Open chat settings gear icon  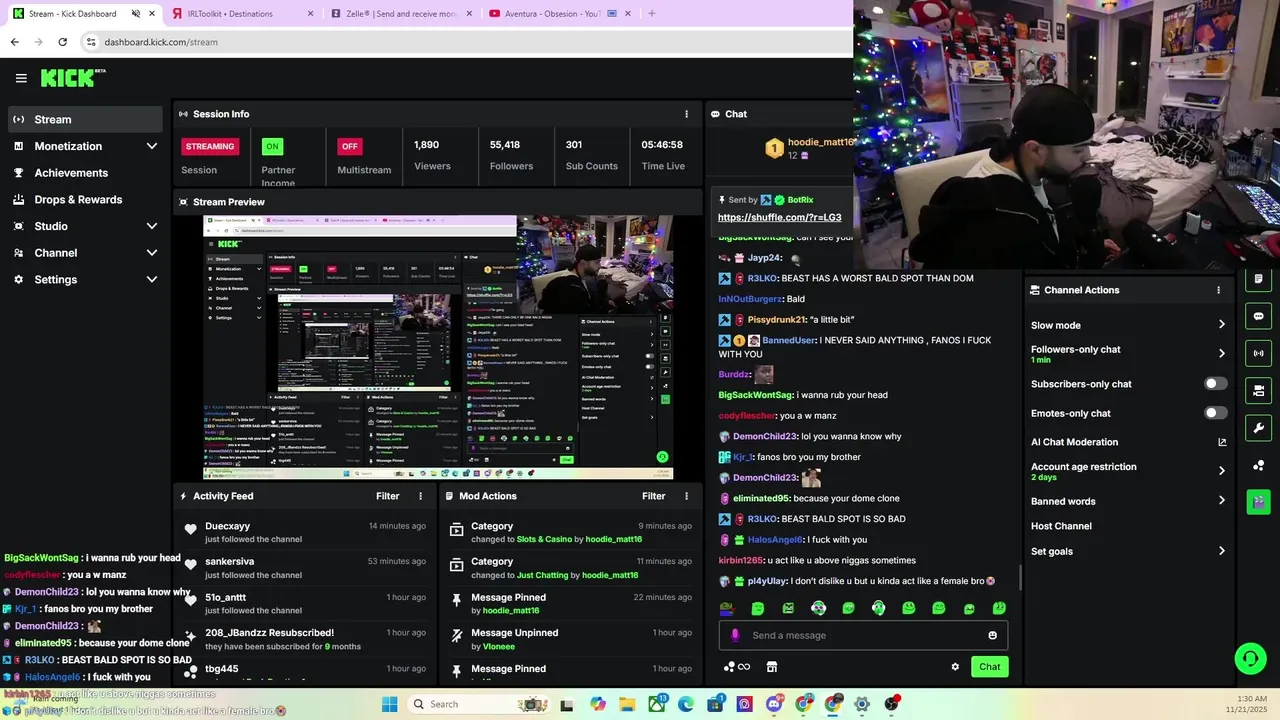[955, 667]
